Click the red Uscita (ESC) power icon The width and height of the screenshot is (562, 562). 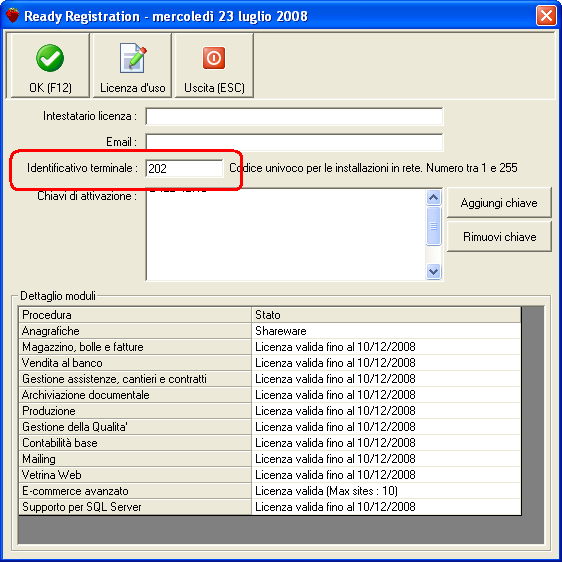[x=214, y=58]
